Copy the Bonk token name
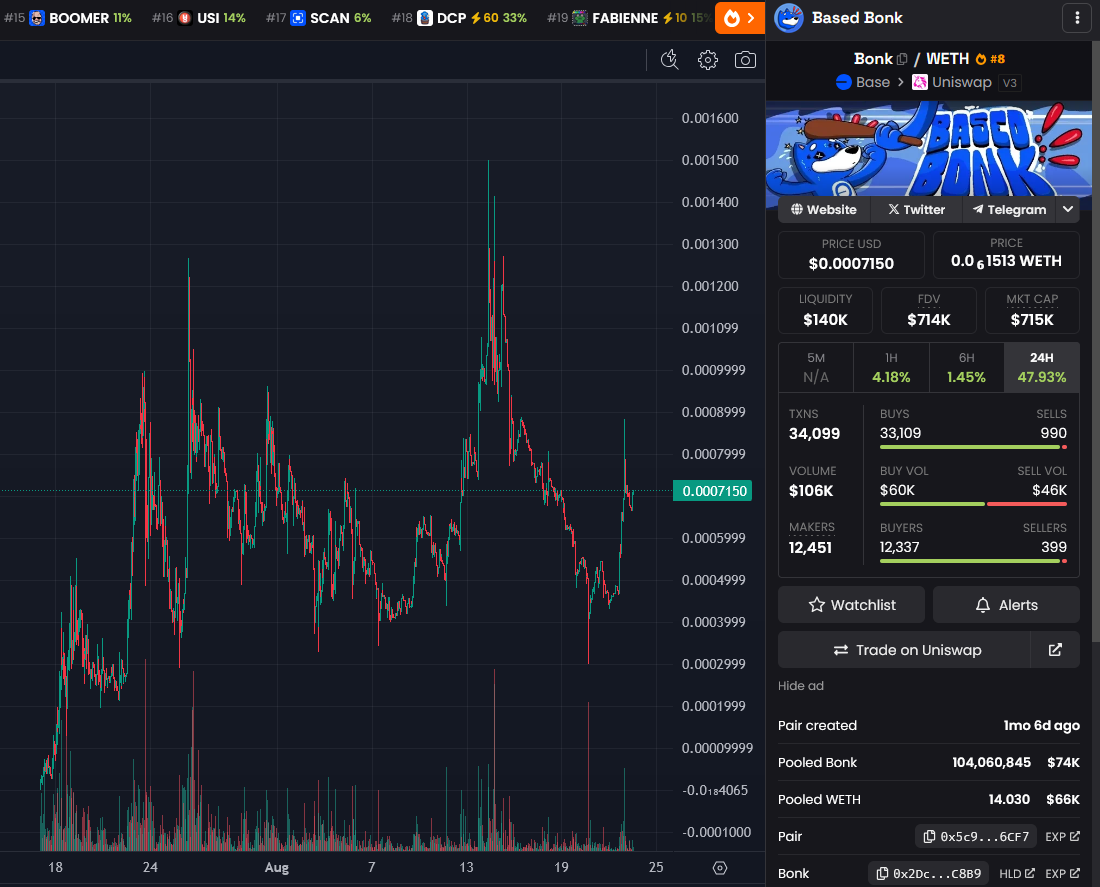 902,59
